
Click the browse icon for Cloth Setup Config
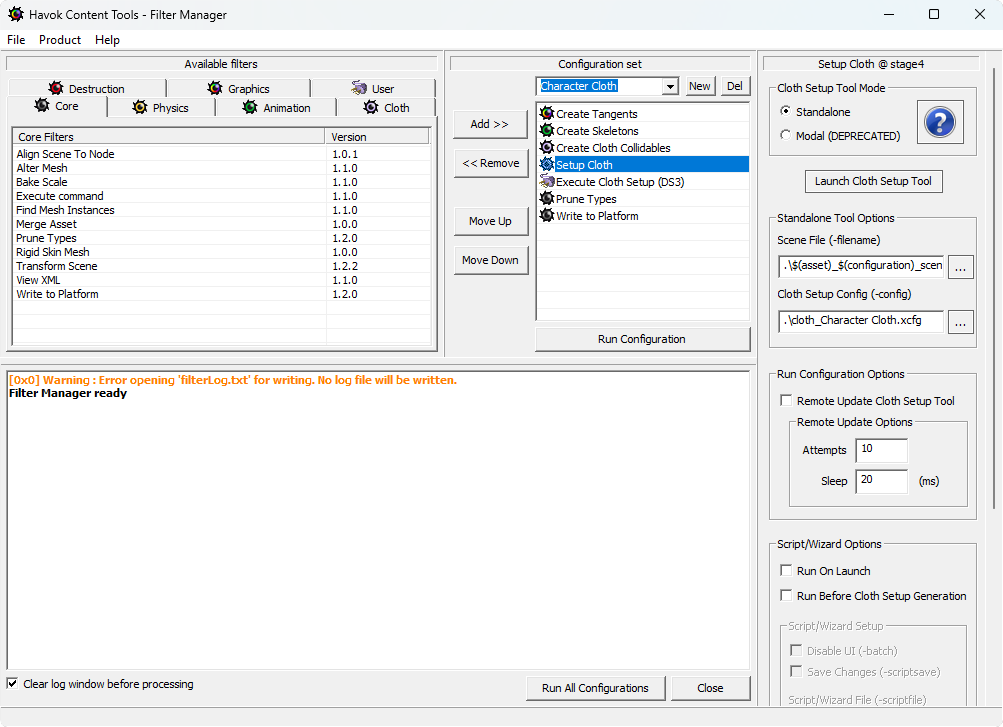point(960,321)
